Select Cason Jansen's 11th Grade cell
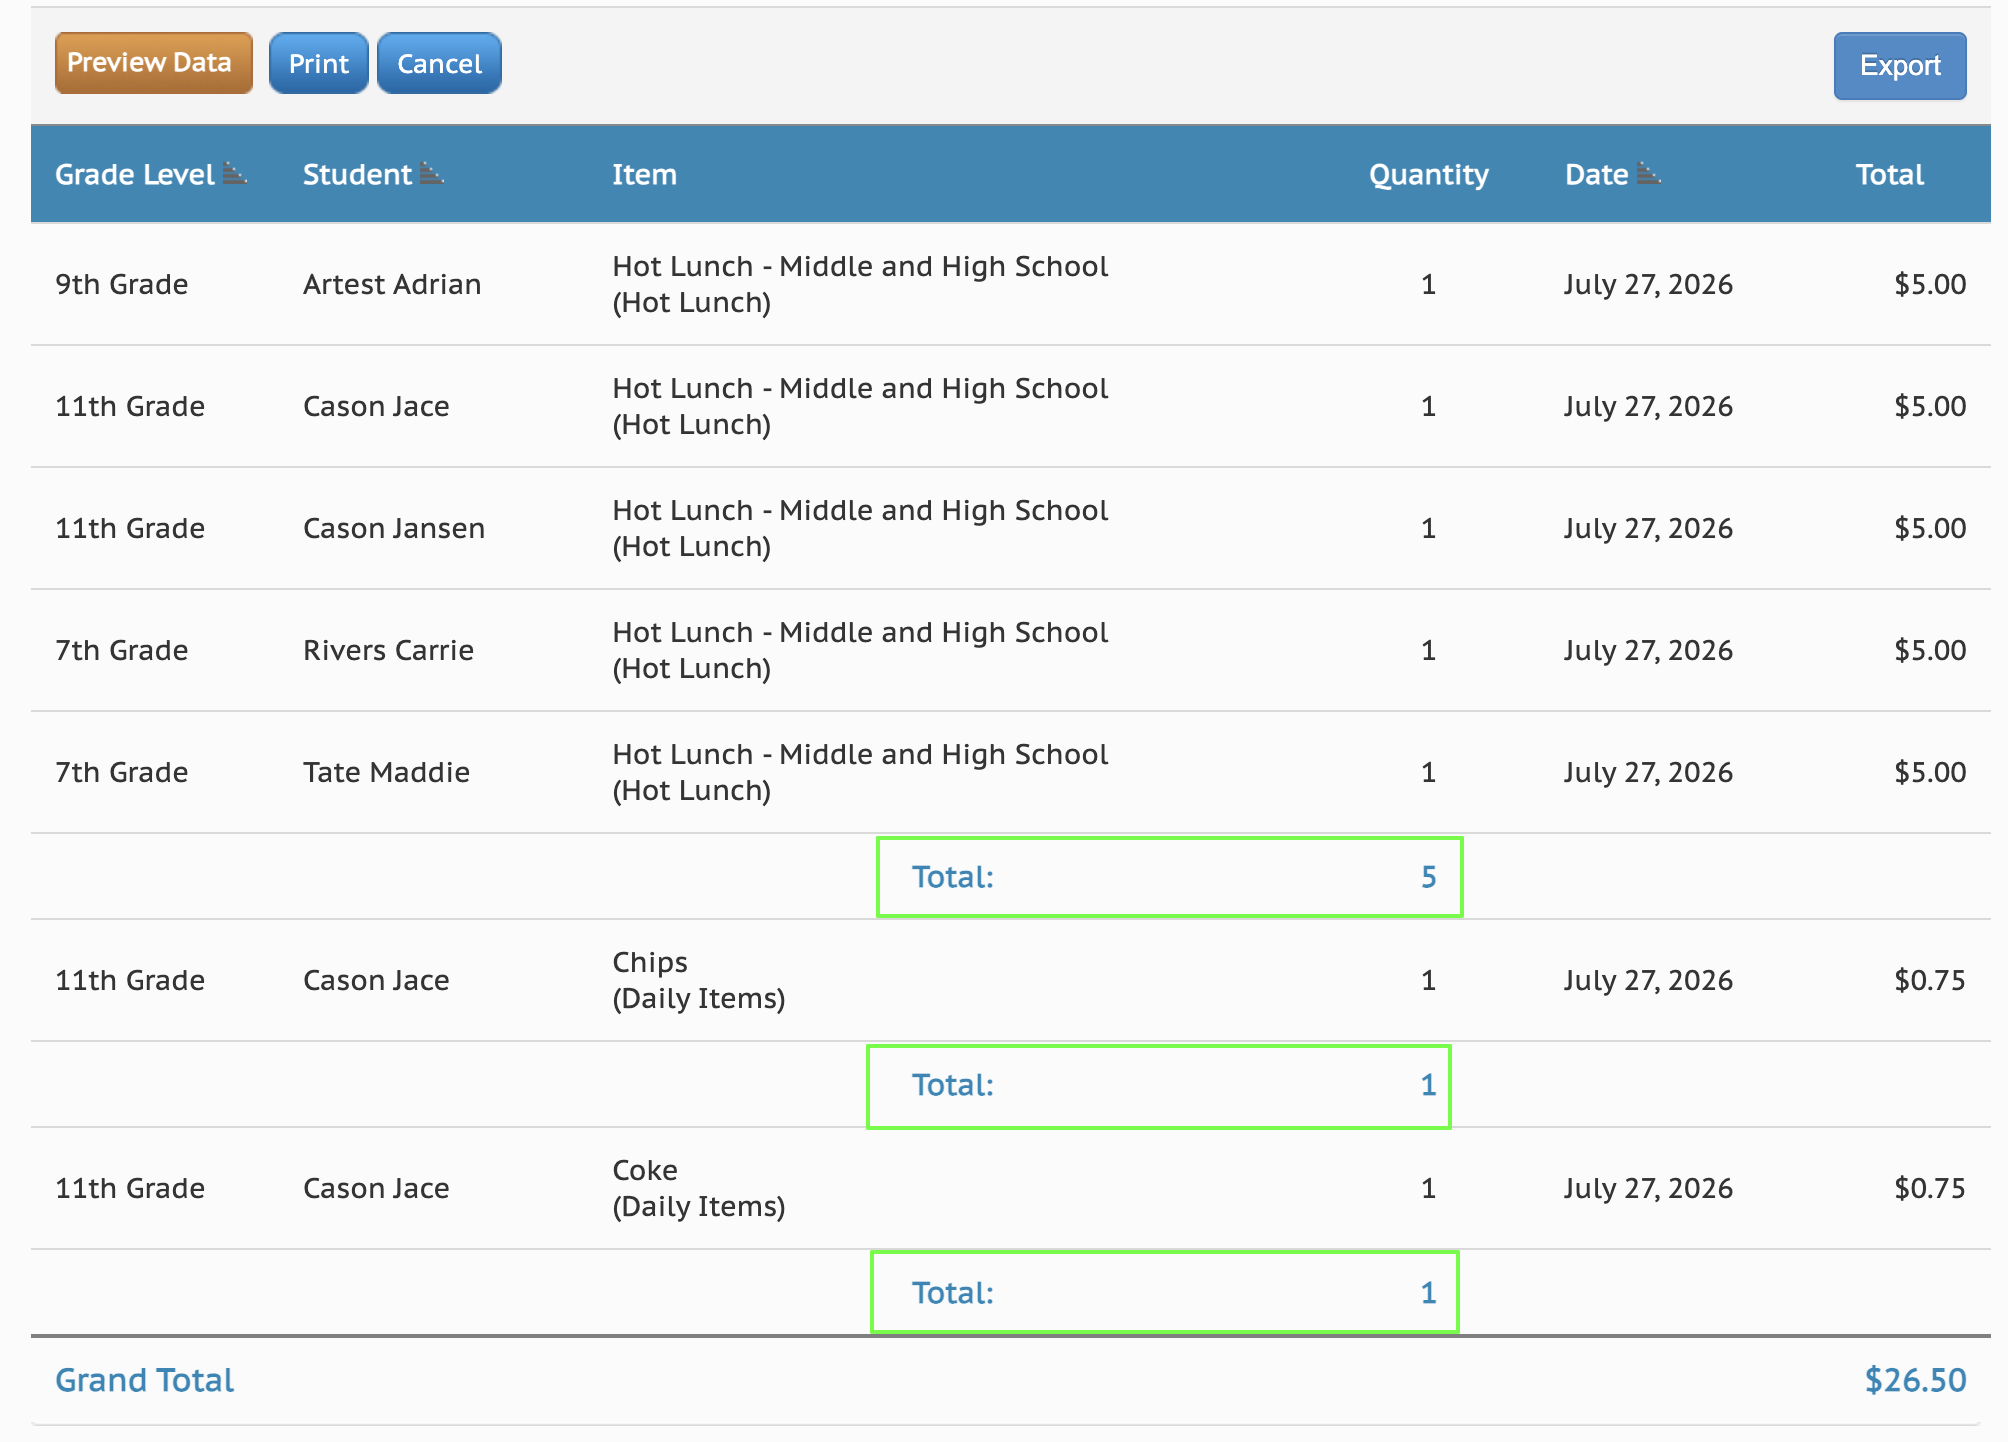The width and height of the screenshot is (2008, 1442). point(130,528)
